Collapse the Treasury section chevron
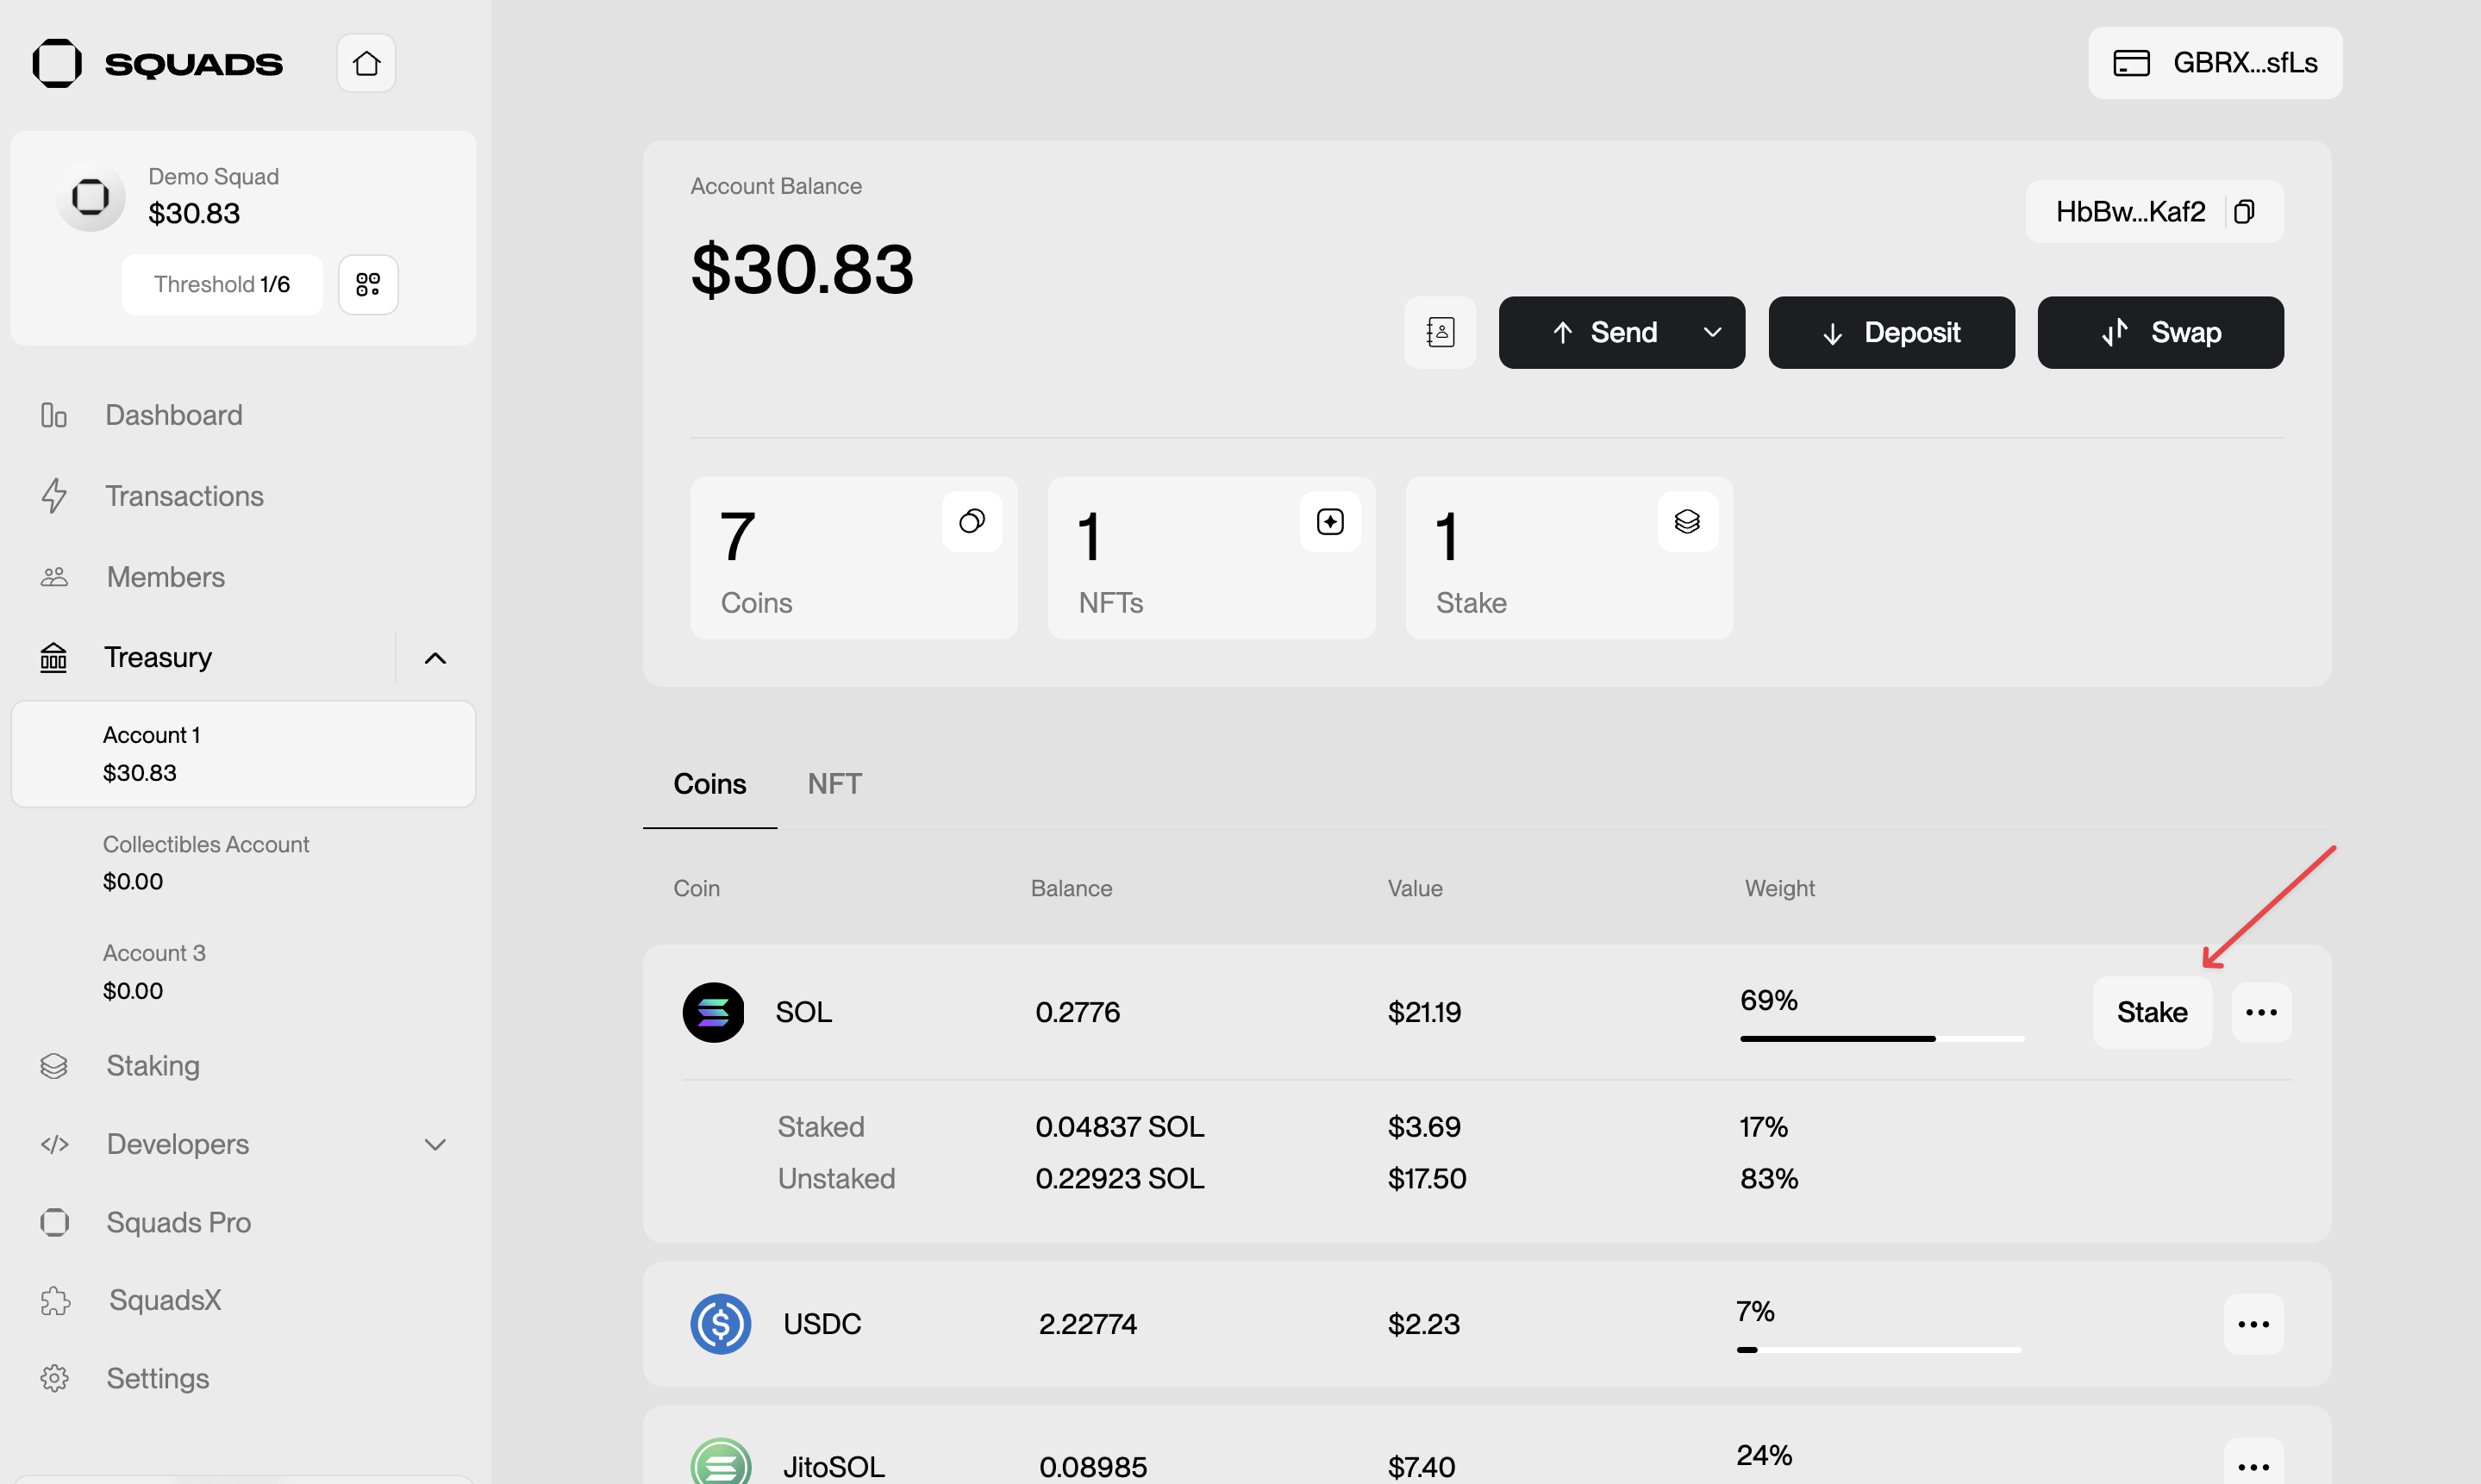This screenshot has height=1484, width=2481. tap(435, 658)
